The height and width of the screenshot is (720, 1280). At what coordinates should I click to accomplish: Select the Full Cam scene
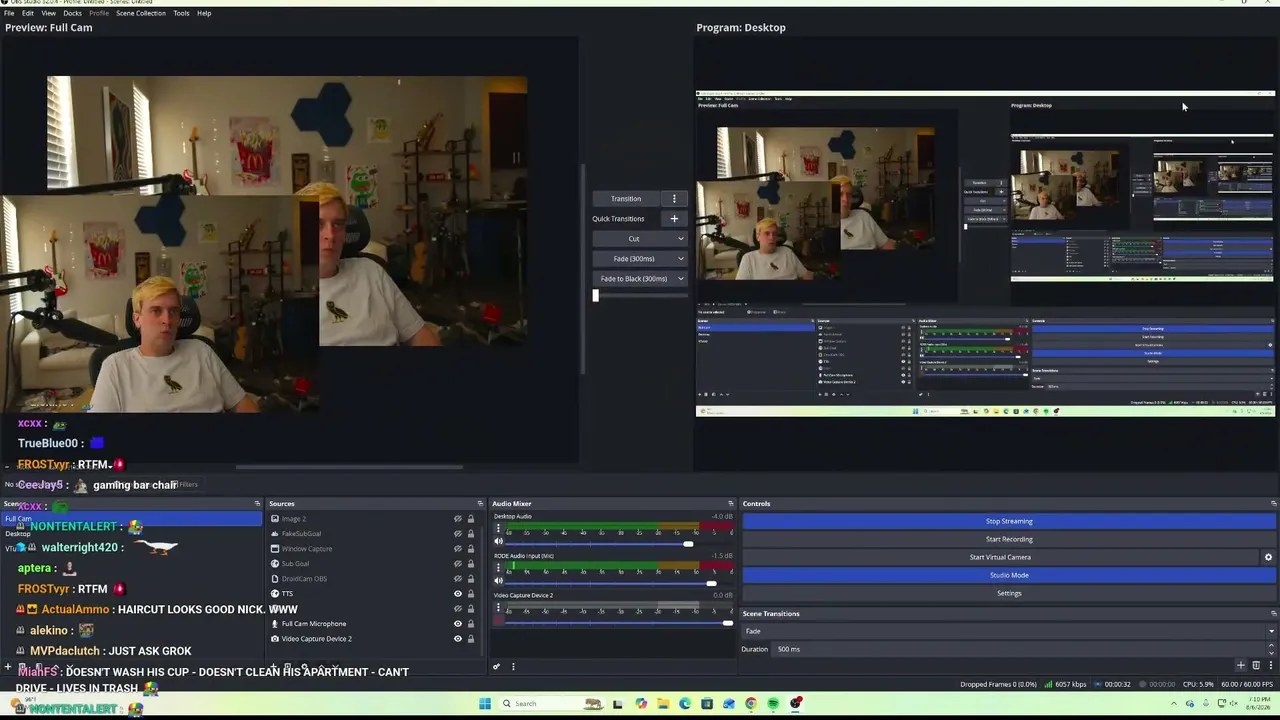[x=132, y=519]
